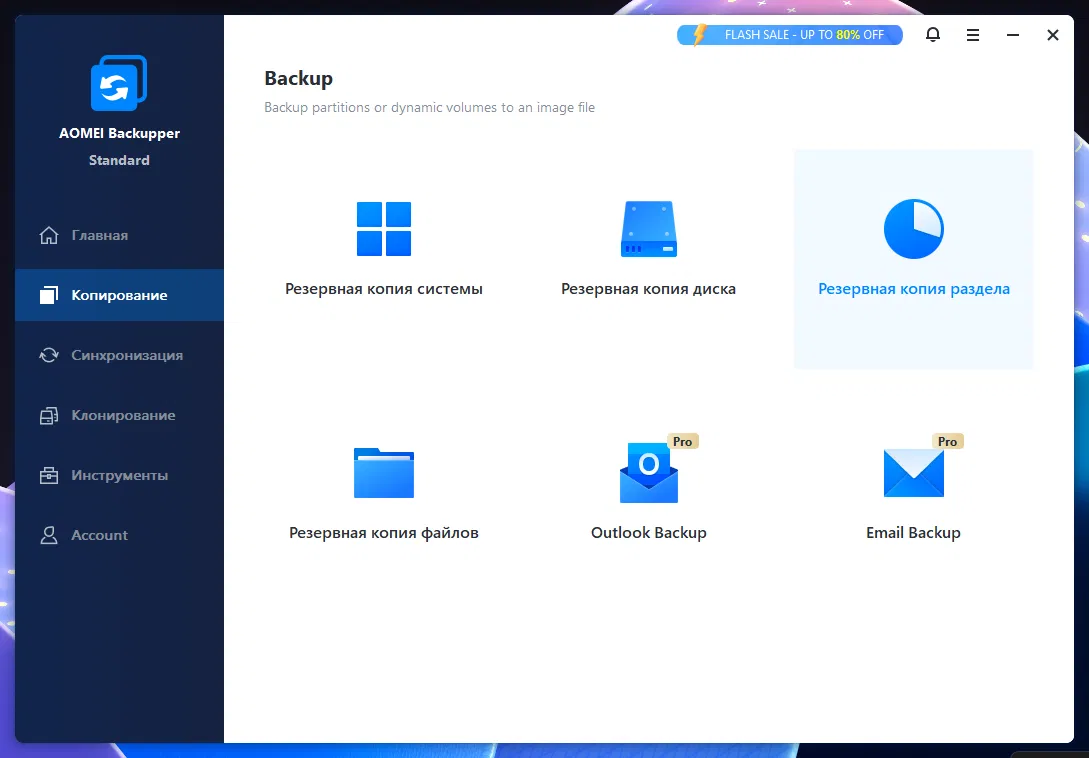Click the Email Backup envelope icon
1089x758 pixels.
click(x=913, y=473)
